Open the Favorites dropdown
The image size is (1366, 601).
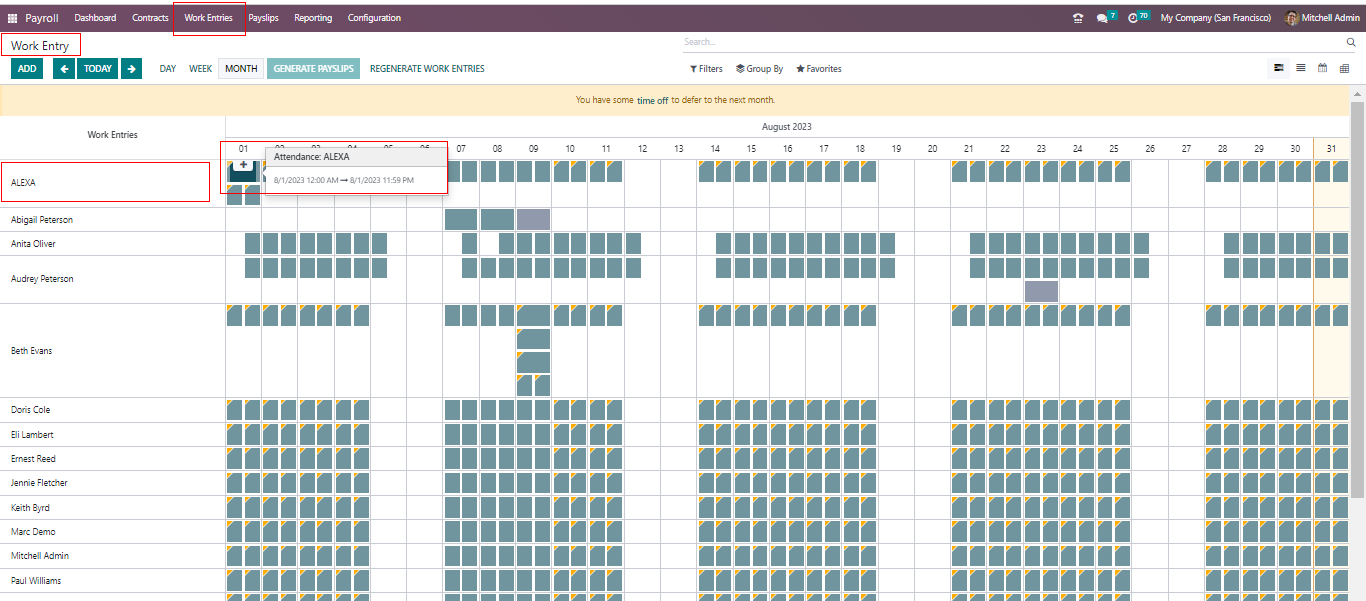click(818, 69)
